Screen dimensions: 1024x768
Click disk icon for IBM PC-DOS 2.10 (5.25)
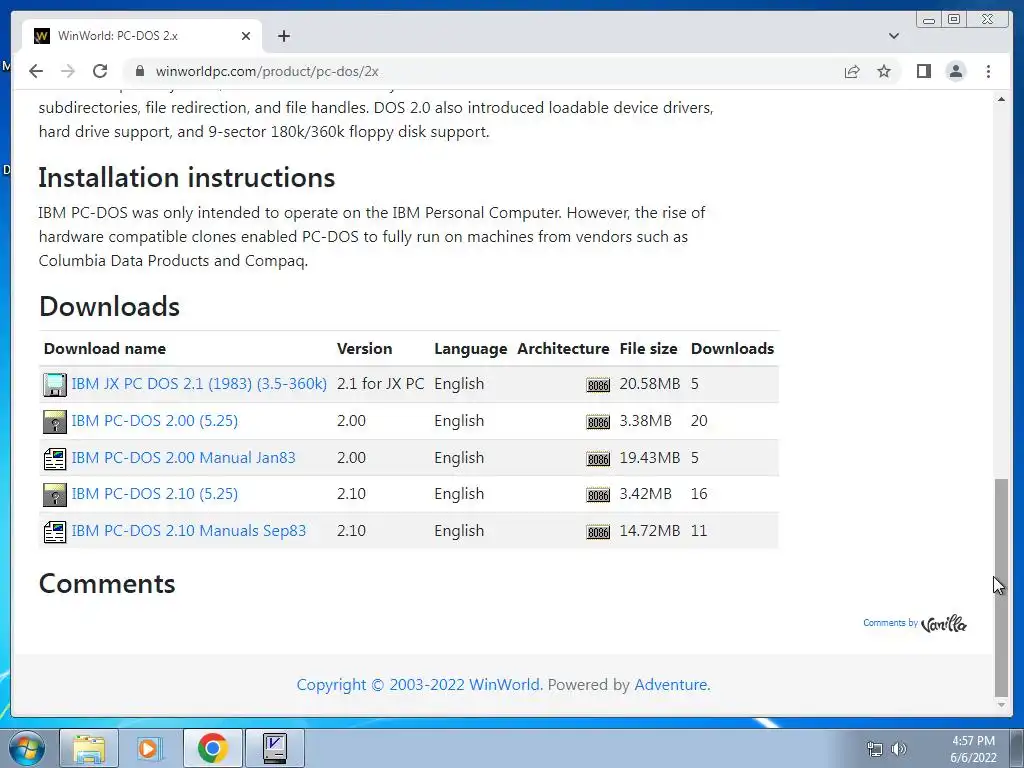(55, 495)
